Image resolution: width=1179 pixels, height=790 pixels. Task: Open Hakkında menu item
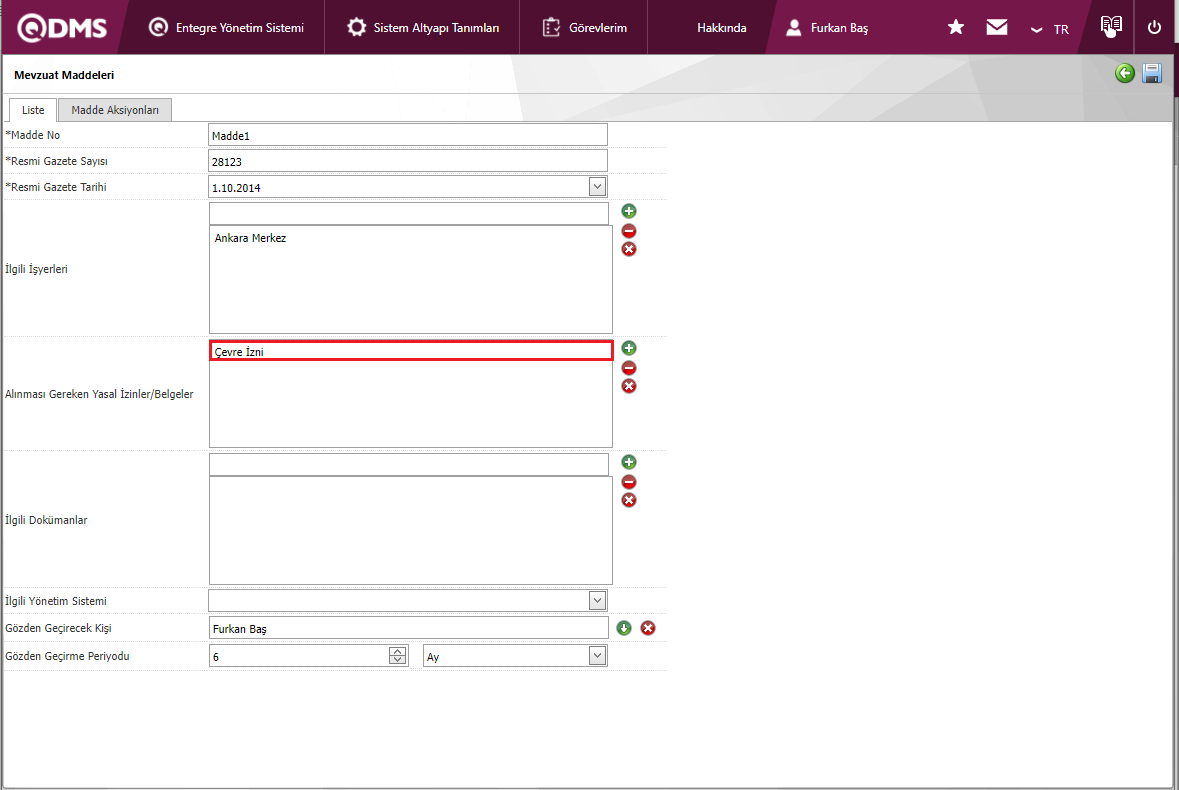(x=721, y=28)
